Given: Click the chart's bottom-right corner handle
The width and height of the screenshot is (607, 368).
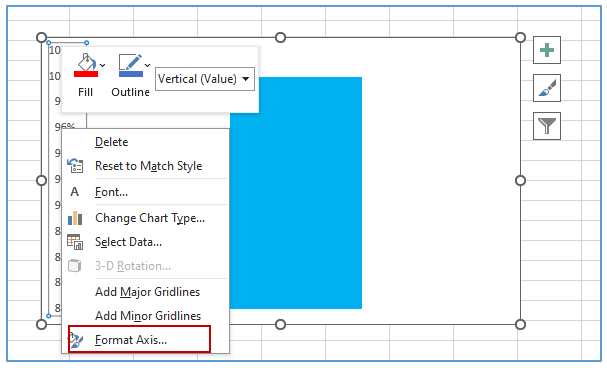Looking at the screenshot, I should tap(521, 324).
